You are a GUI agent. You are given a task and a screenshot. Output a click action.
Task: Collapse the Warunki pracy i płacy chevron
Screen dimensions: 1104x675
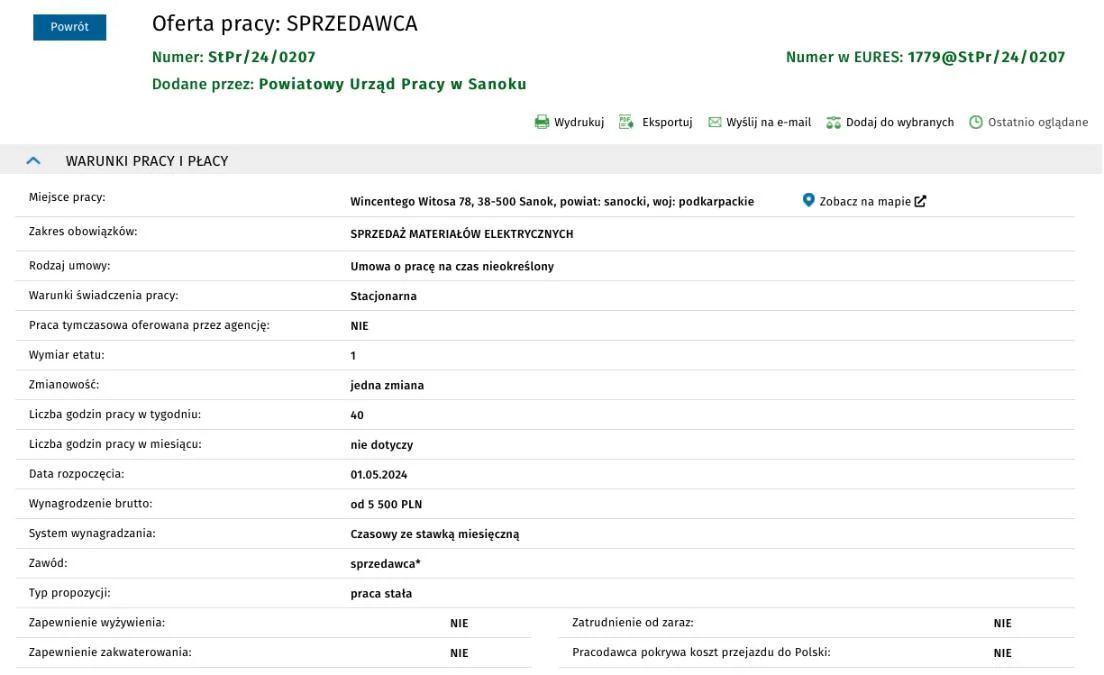33,160
